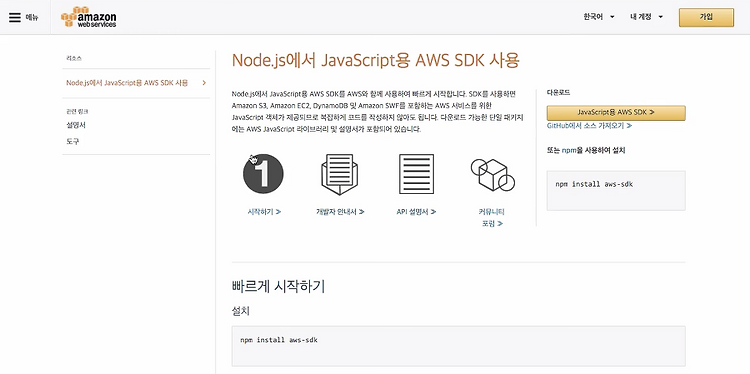Image resolution: width=750 pixels, height=374 pixels.
Task: Click the API 설명서 link
Action: click(x=416, y=211)
